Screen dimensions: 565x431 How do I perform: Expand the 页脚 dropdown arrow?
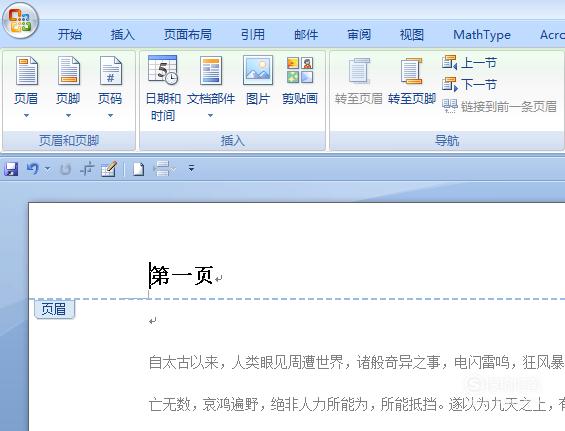click(68, 116)
